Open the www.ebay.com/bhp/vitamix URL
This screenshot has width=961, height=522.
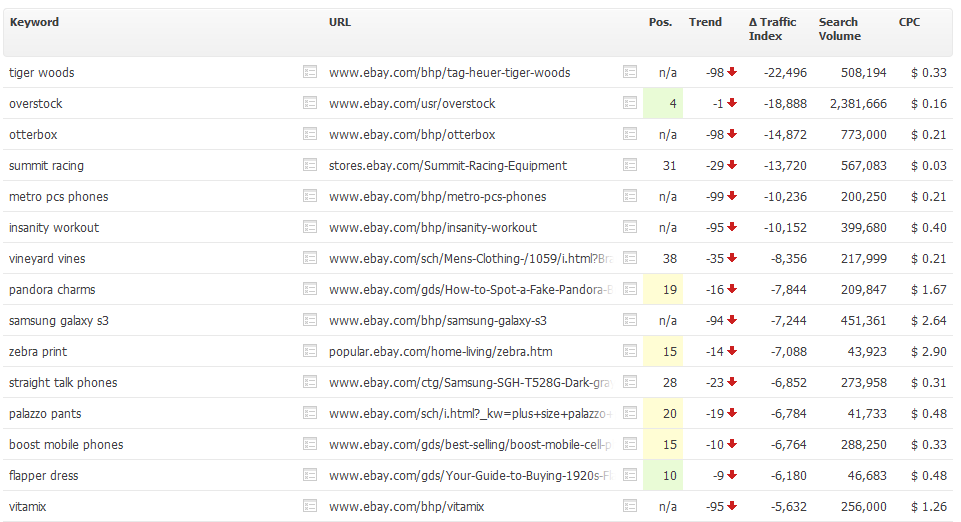pyautogui.click(x=406, y=507)
